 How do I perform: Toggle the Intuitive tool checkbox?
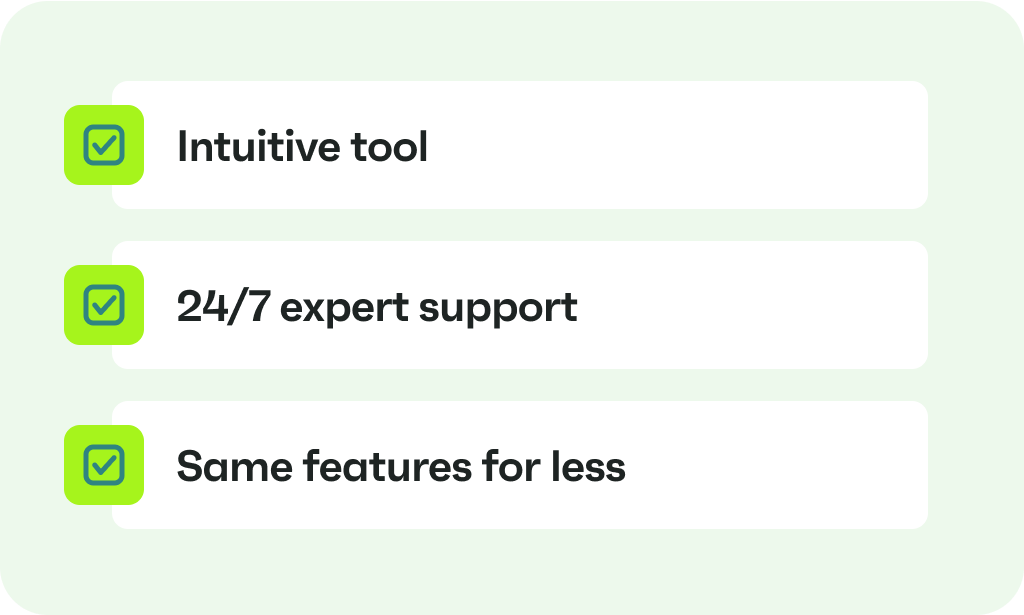104,145
